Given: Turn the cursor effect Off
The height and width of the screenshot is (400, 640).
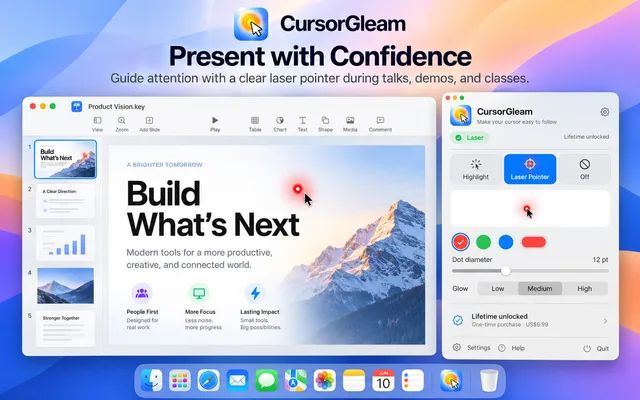Looking at the screenshot, I should 584,169.
